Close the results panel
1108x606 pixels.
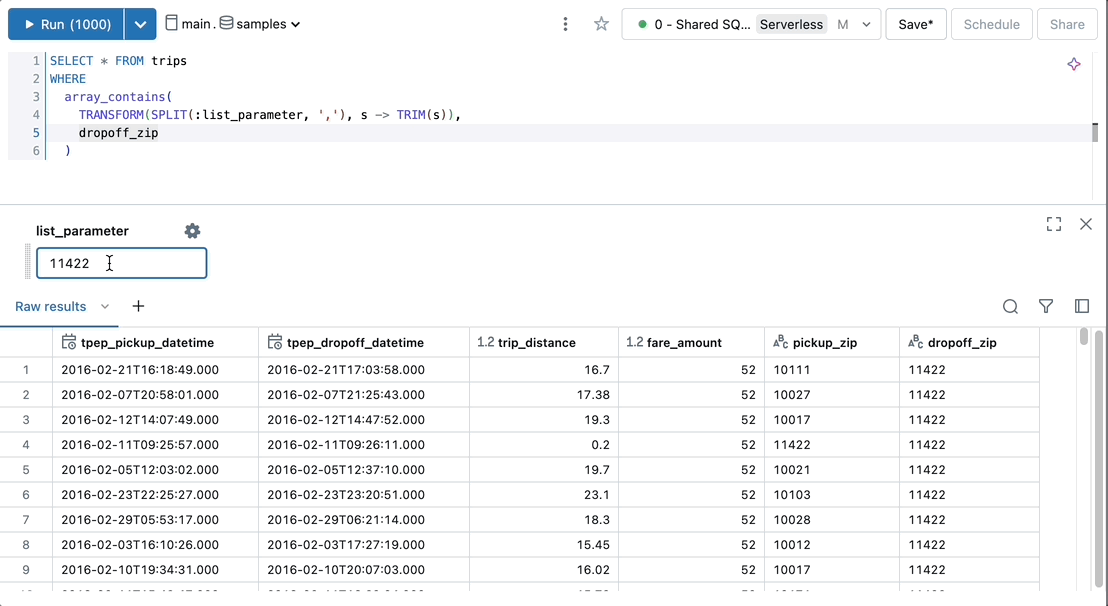[x=1086, y=224]
